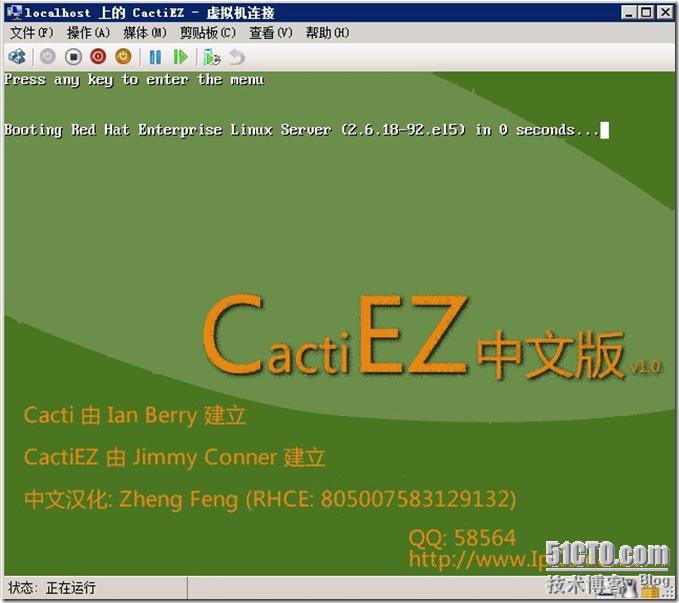The width and height of the screenshot is (679, 603).
Task: Click 'CactiEZ 由 Jimmy Conner 建立' text
Action: coord(174,457)
